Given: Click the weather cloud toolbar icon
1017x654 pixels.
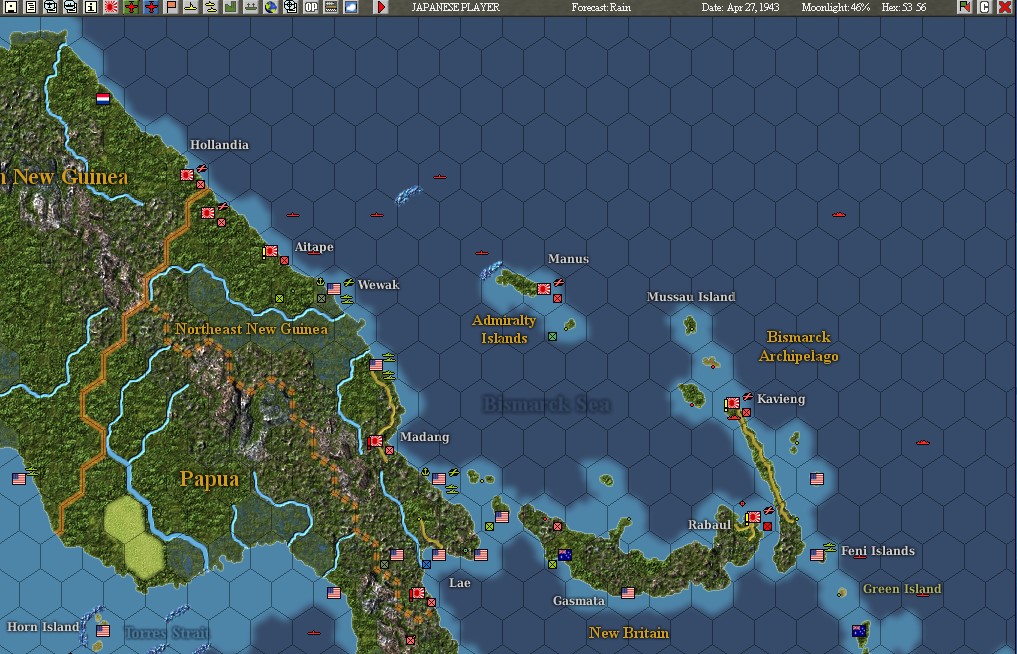Looking at the screenshot, I should (350, 9).
